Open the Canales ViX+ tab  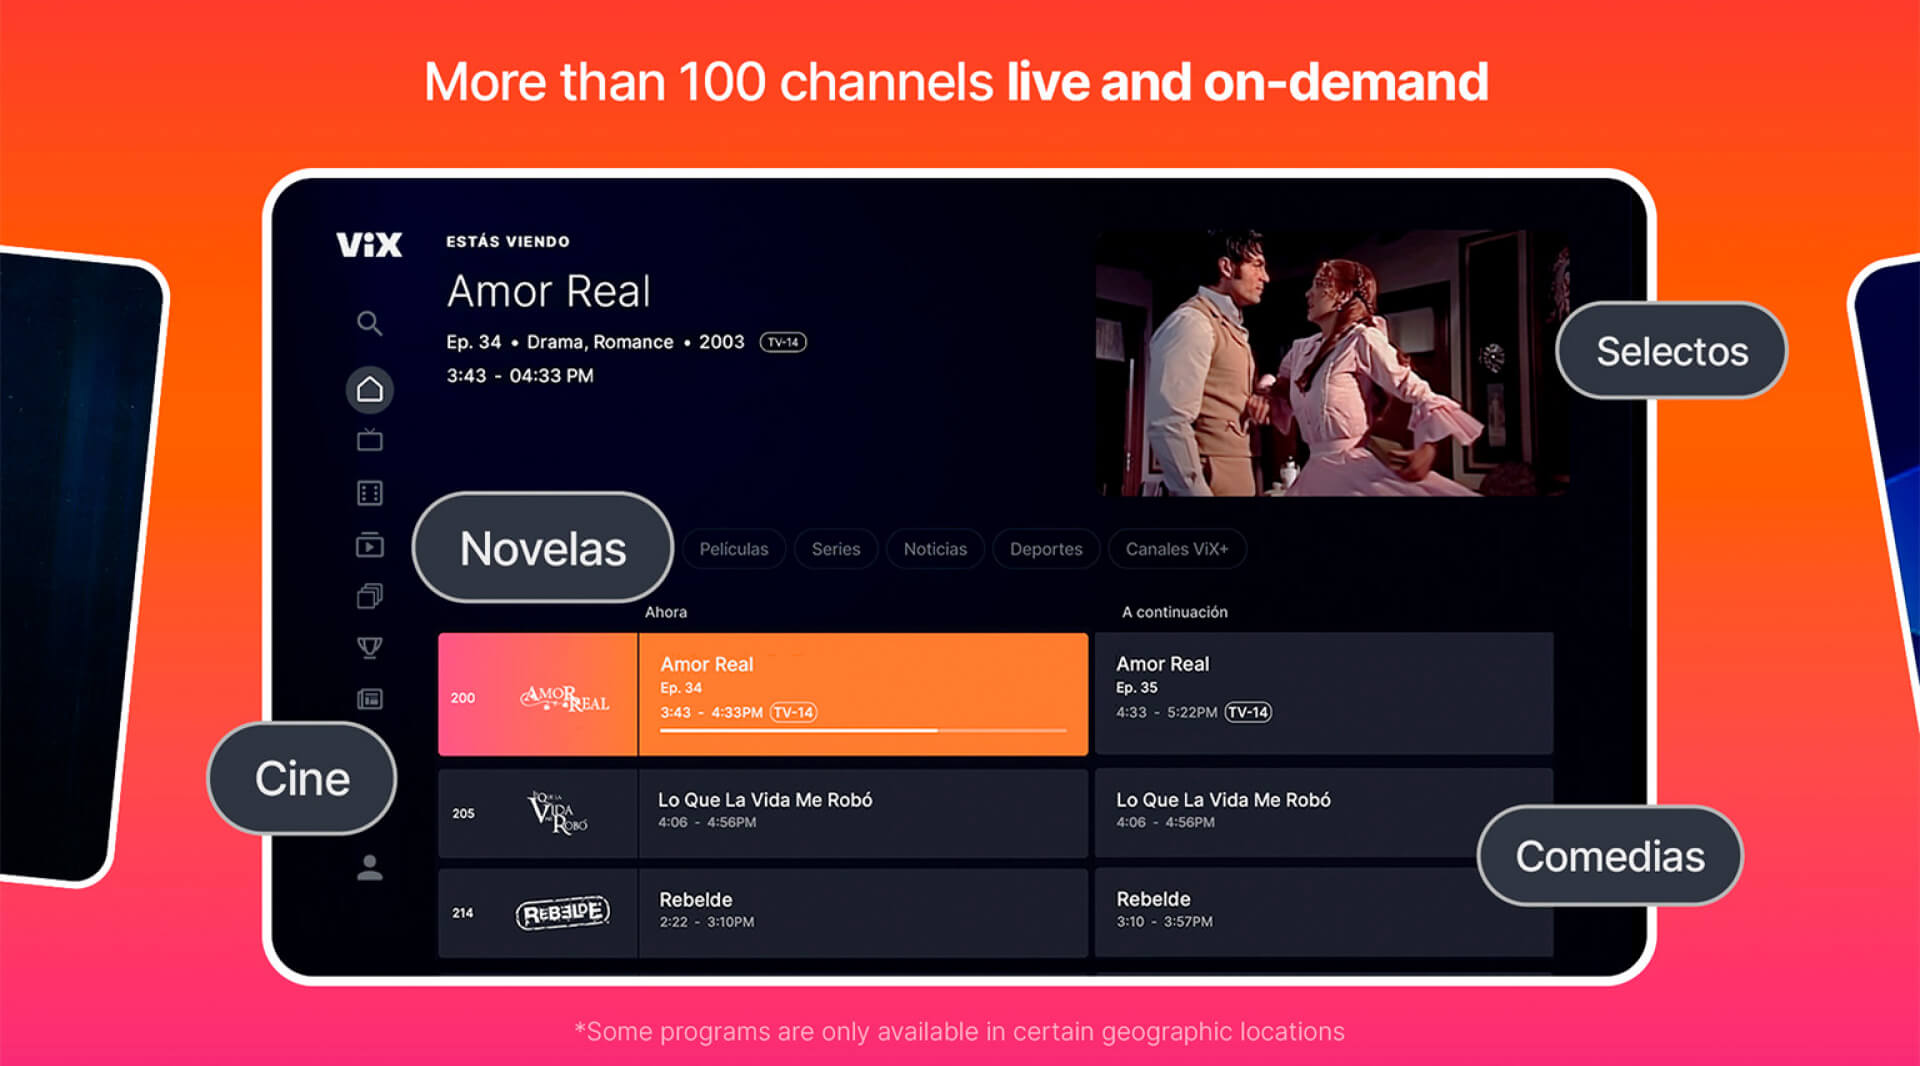click(x=1176, y=549)
